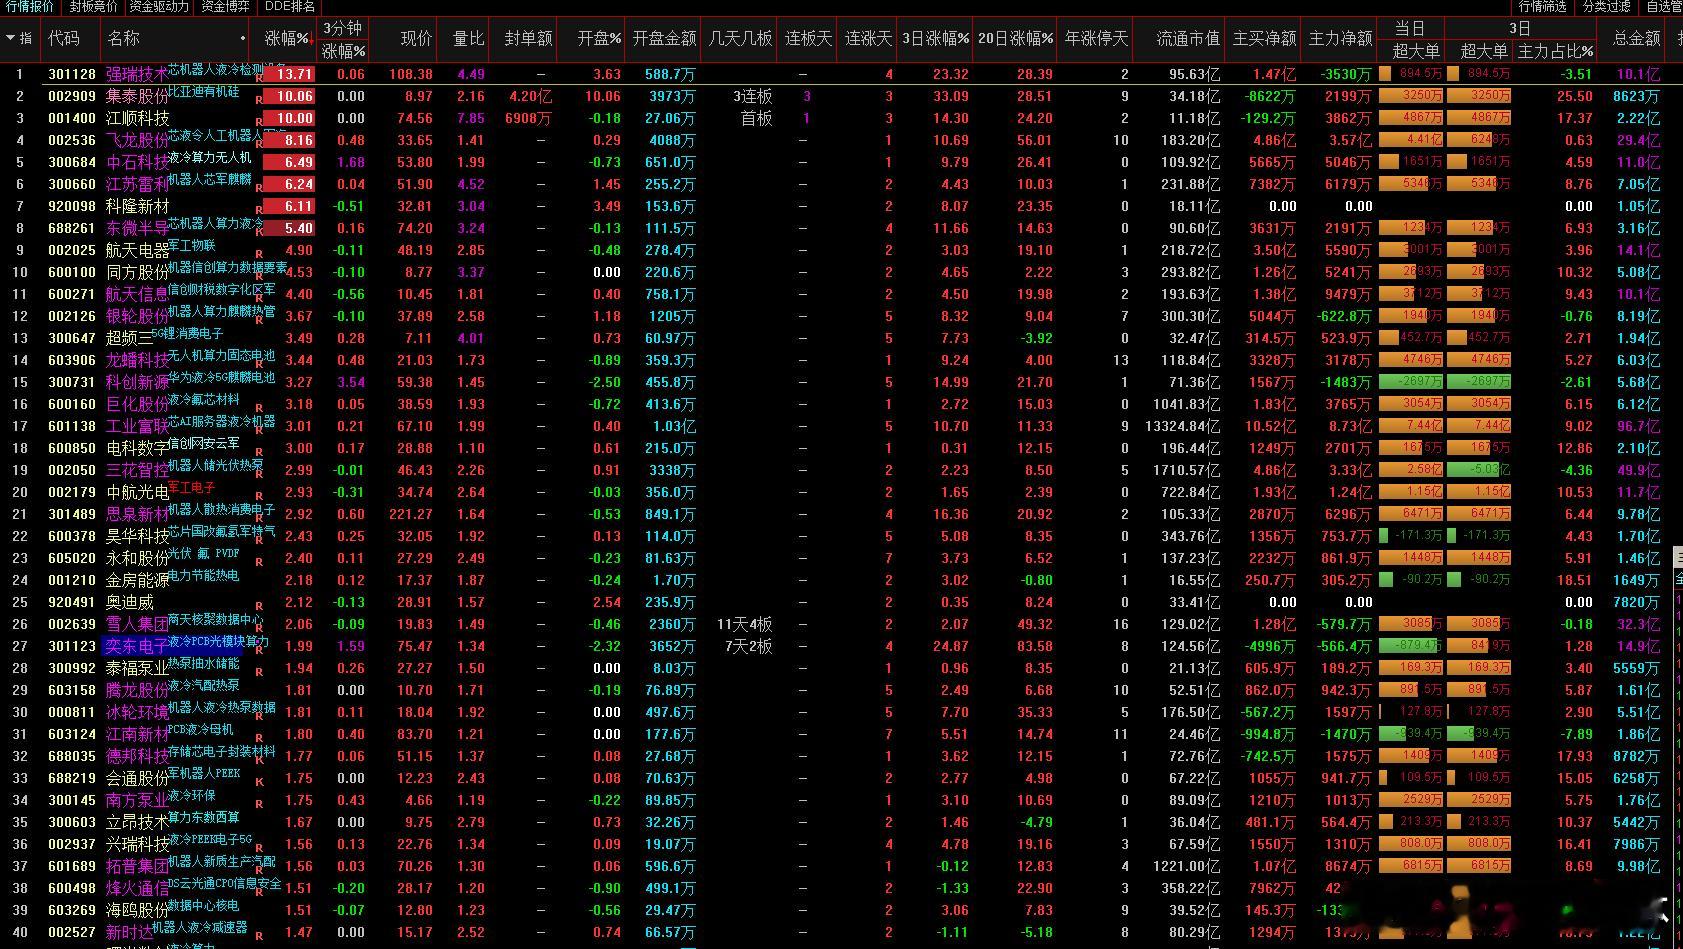Click 封单额 value 4.20亿
The height and width of the screenshot is (949, 1683).
(x=530, y=96)
